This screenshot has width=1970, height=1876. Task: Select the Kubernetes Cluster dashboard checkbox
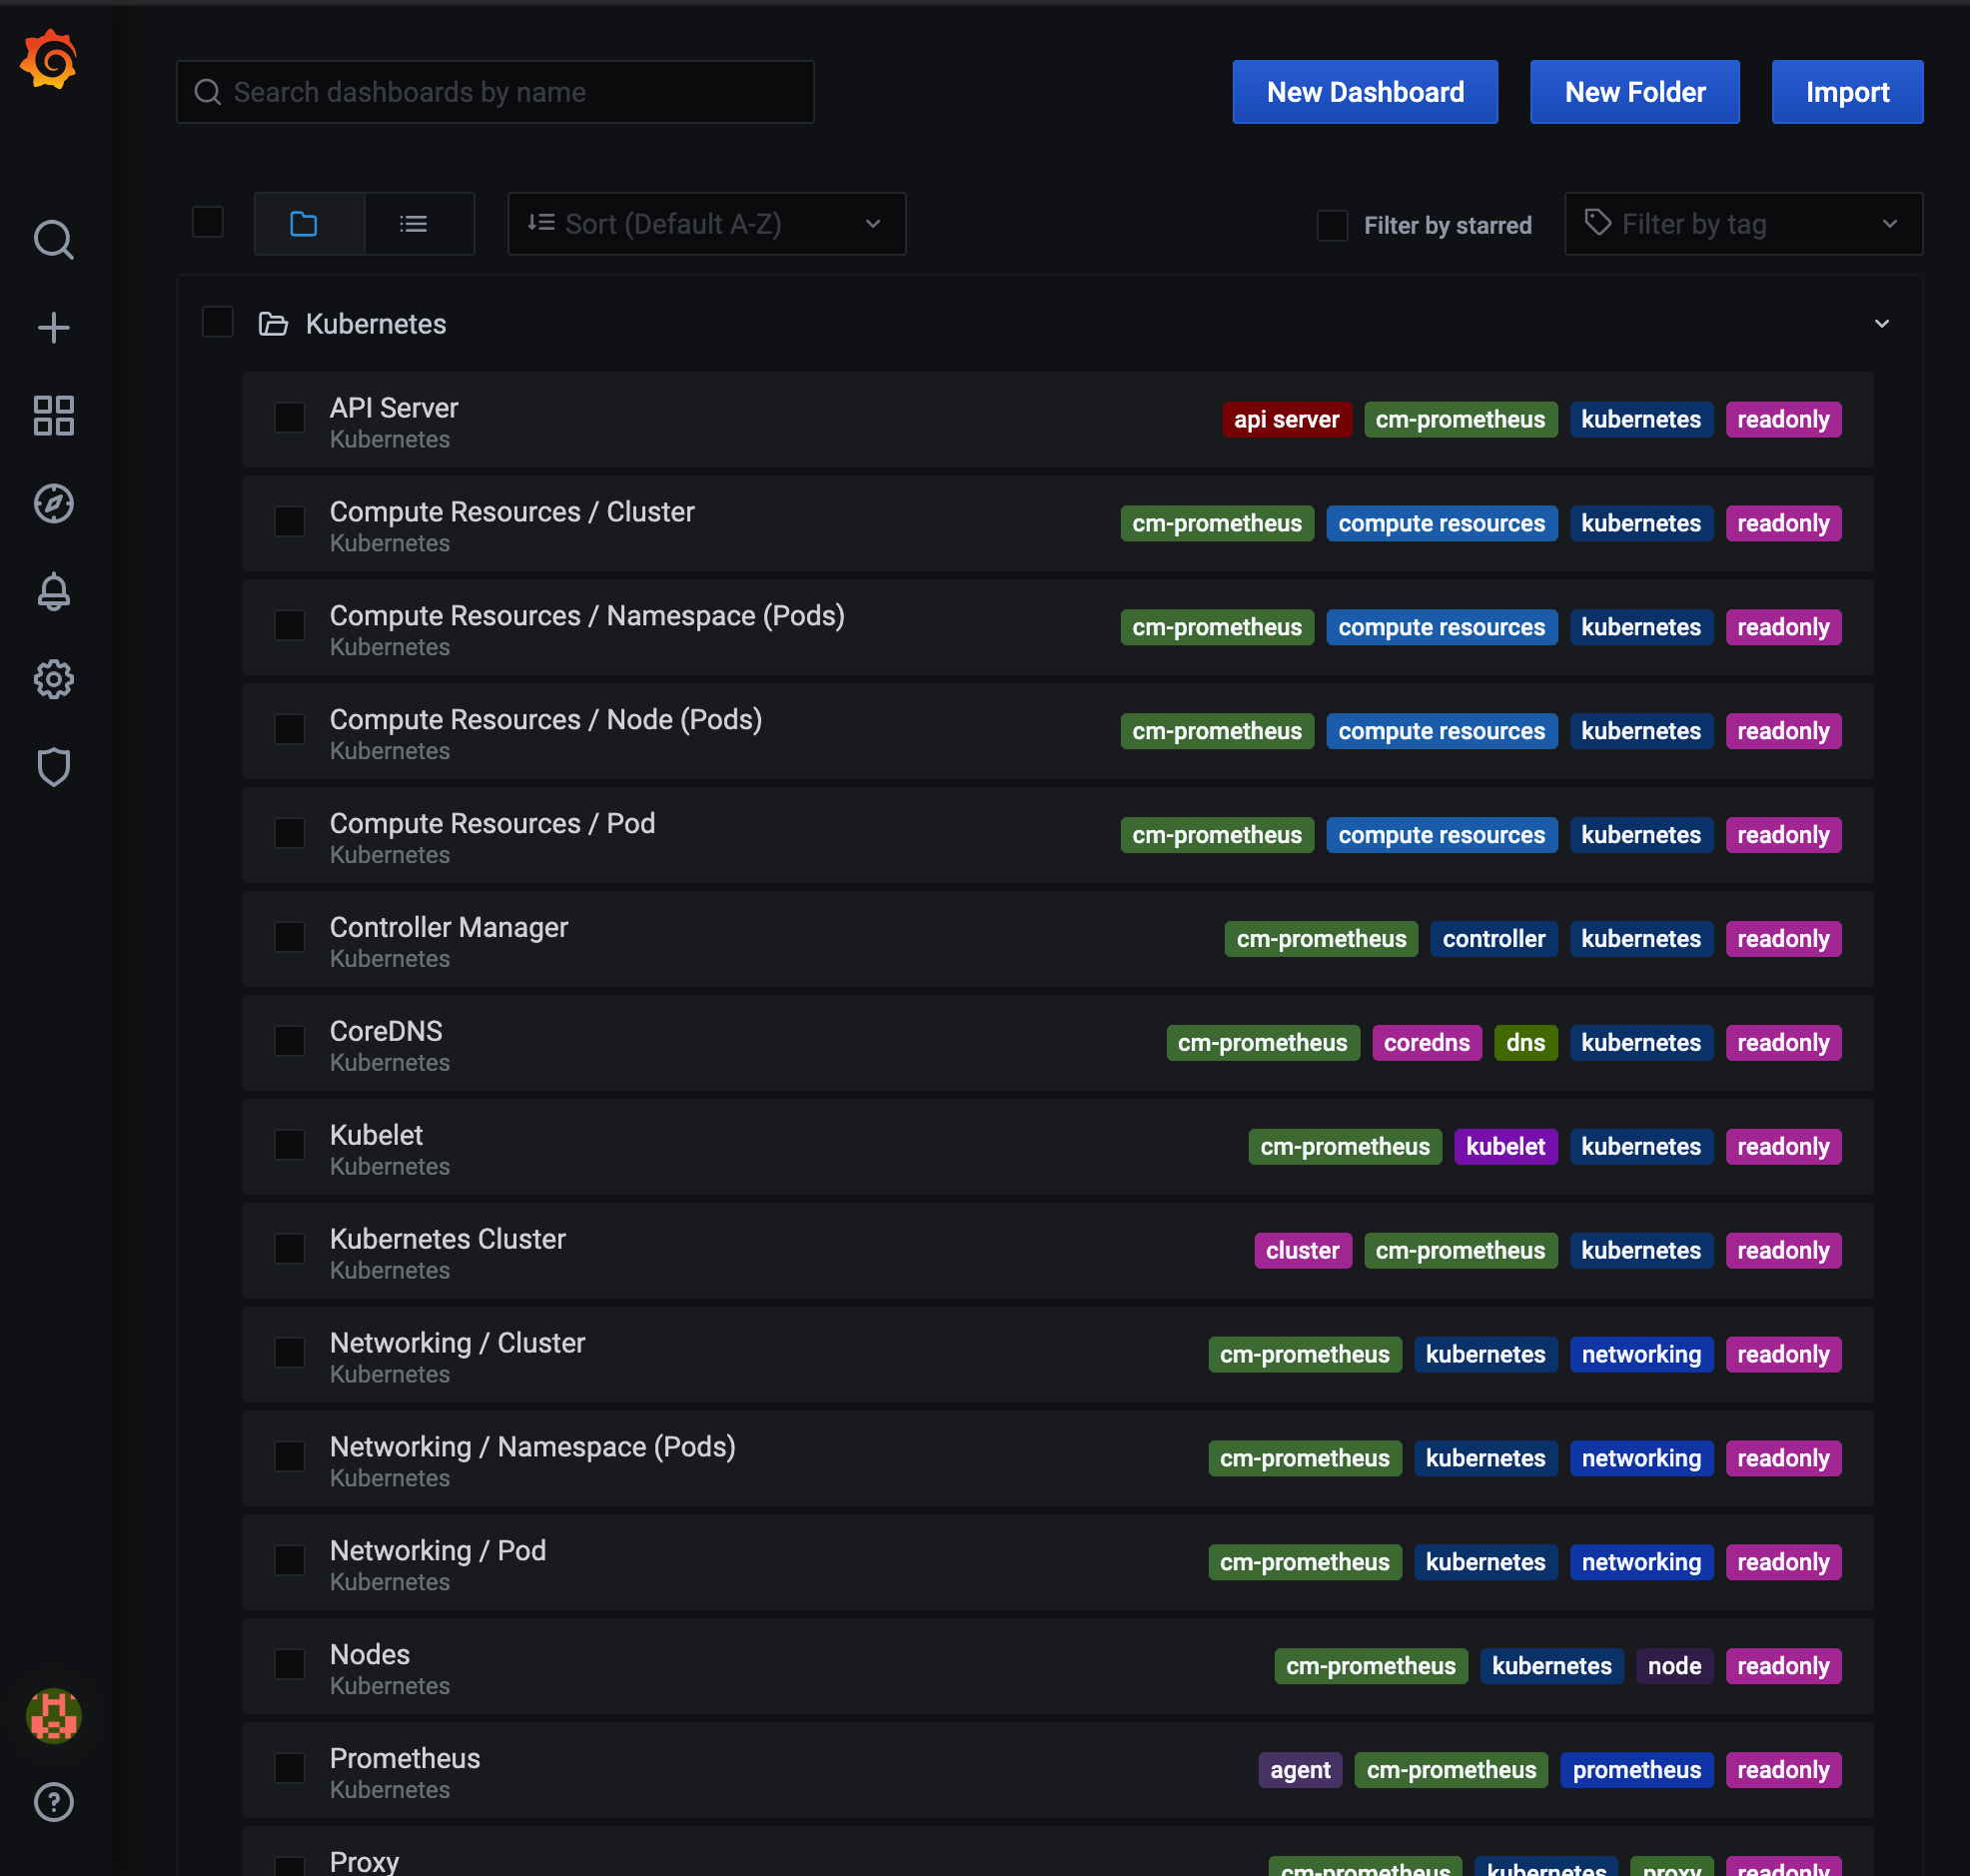tap(290, 1249)
